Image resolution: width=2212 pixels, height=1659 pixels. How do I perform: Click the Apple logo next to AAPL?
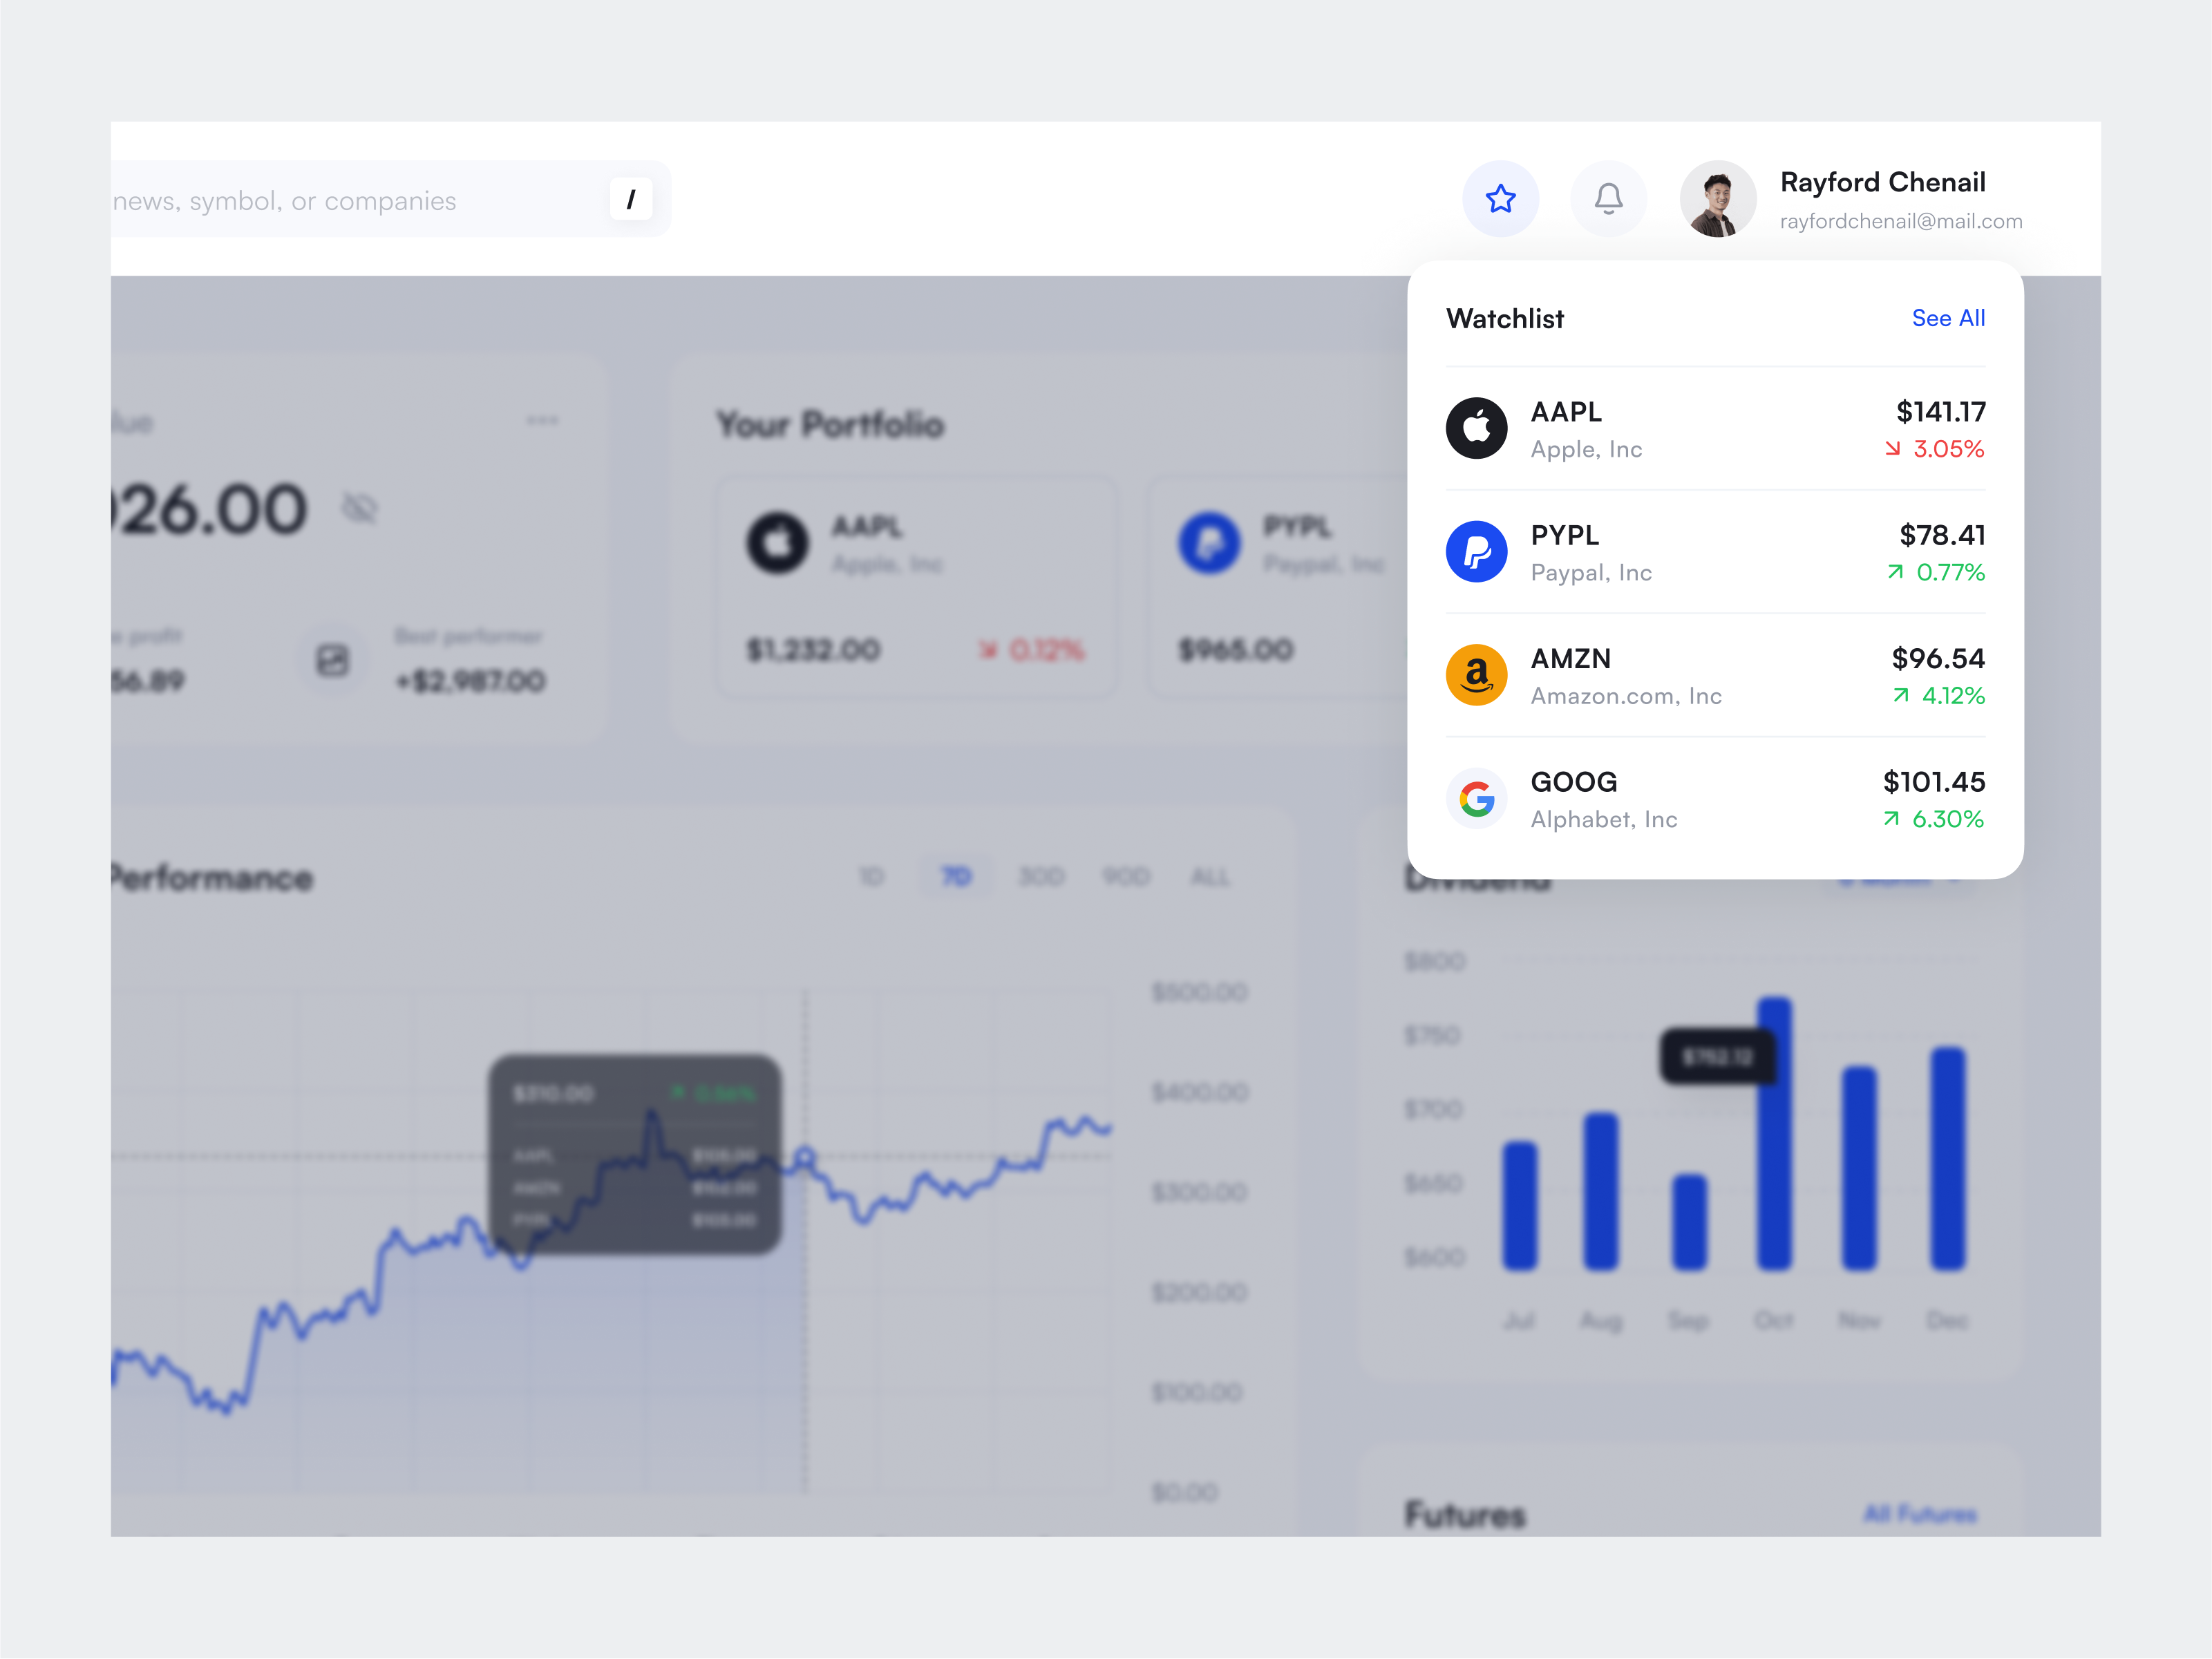[1476, 428]
